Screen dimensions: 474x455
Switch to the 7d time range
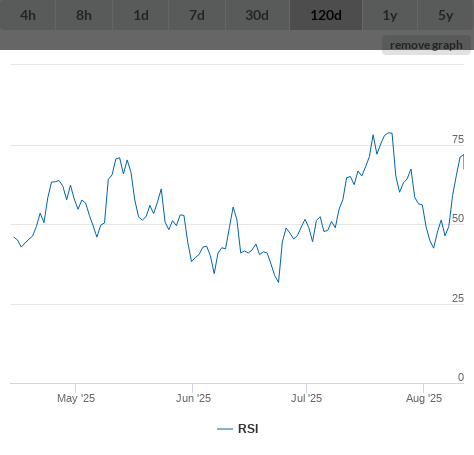(197, 15)
